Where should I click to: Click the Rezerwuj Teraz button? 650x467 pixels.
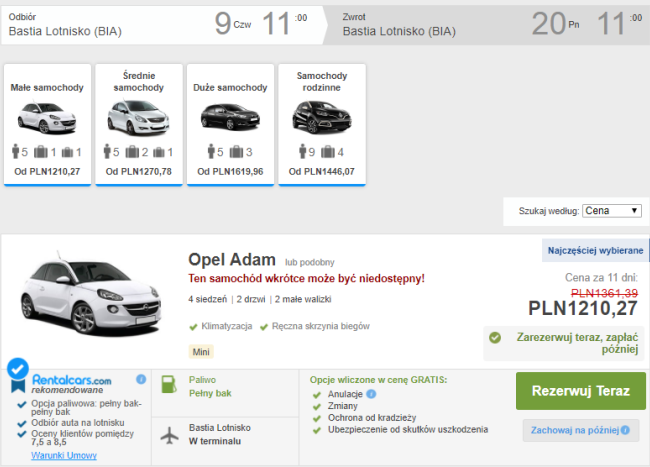pos(581,391)
